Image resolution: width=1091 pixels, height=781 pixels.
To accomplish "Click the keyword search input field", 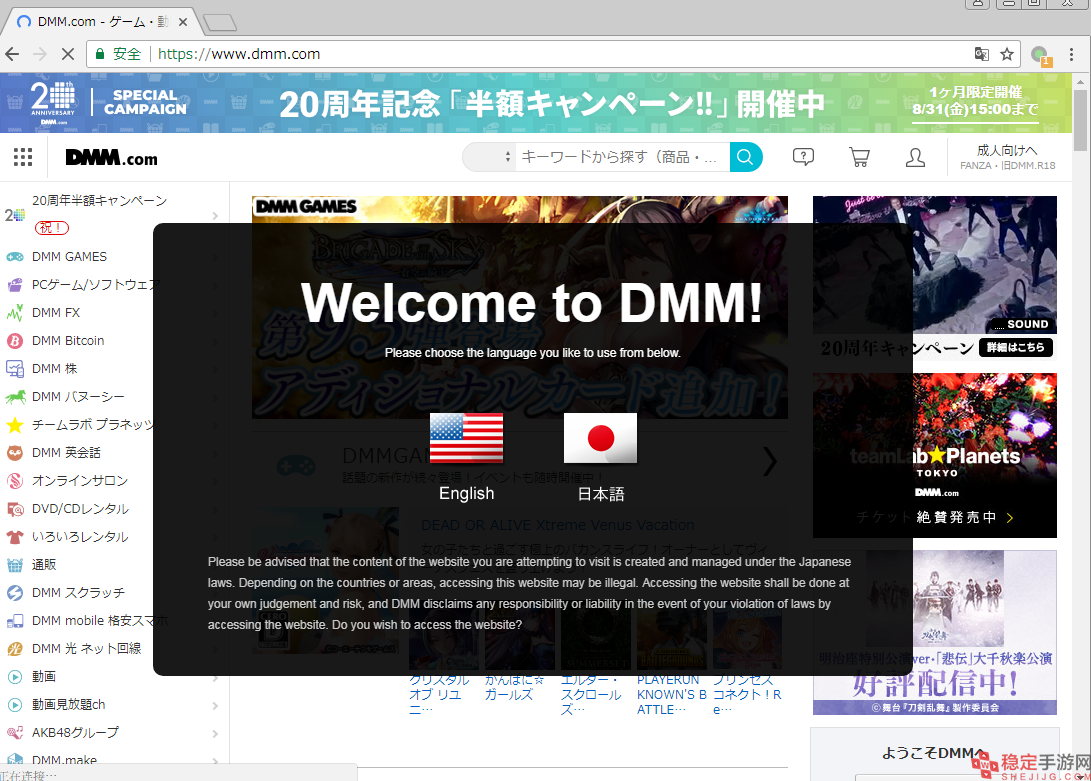I will pos(622,157).
